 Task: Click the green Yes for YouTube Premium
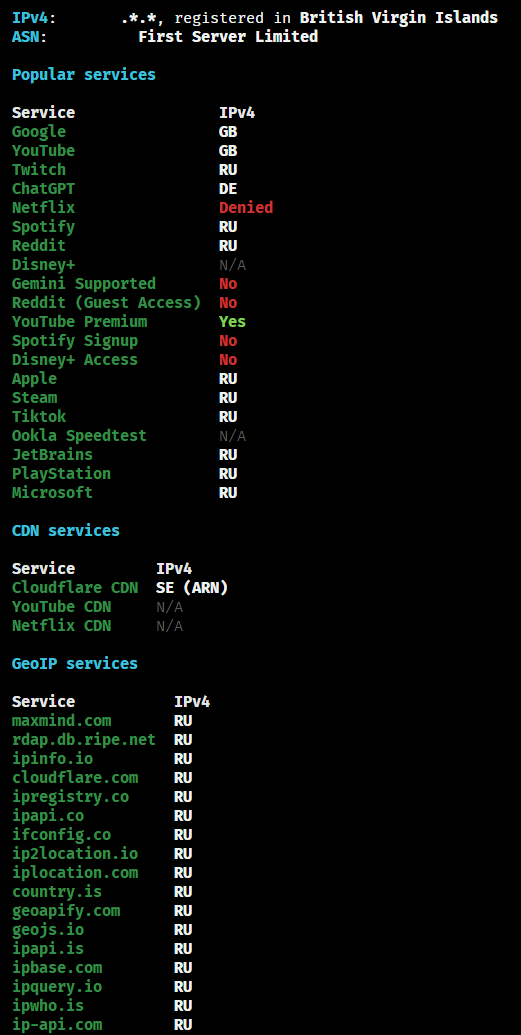point(232,321)
